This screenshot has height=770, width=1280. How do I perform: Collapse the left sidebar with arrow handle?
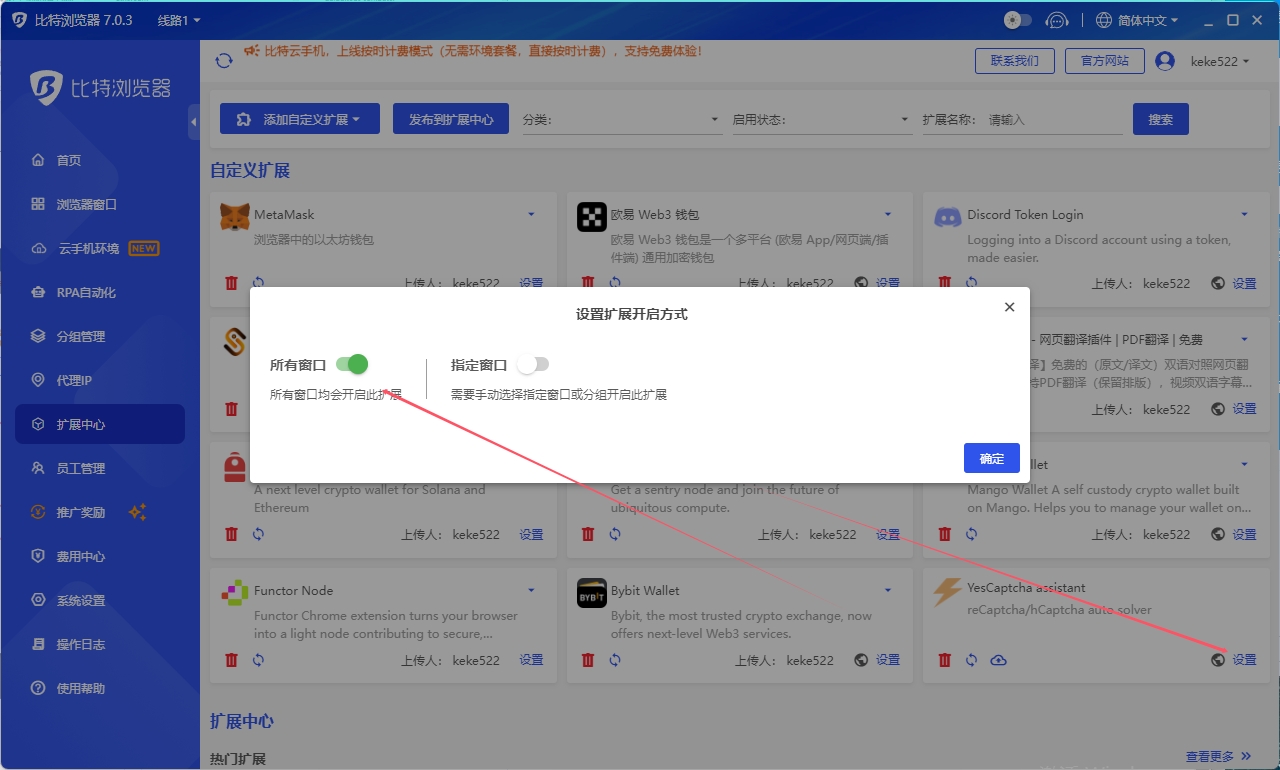click(x=193, y=122)
